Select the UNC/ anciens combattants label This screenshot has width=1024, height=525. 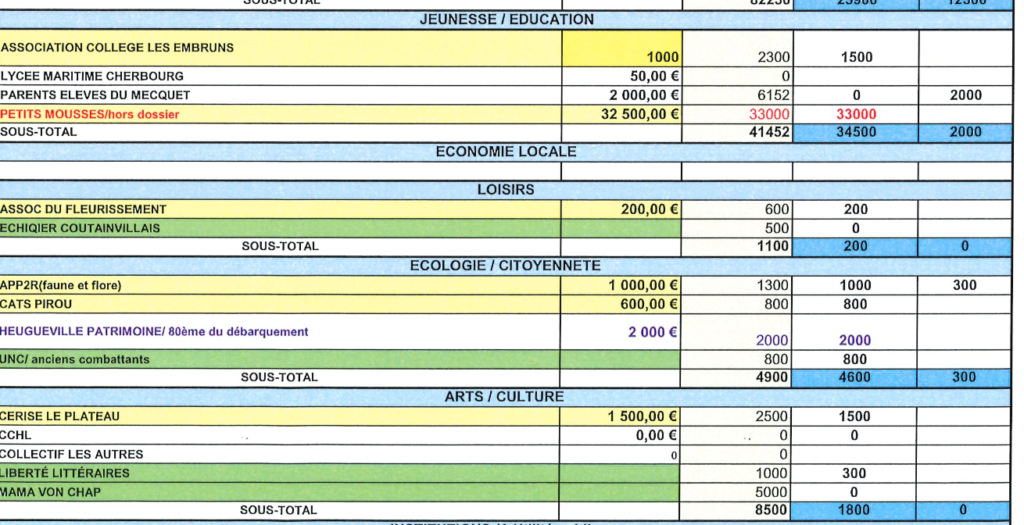(75, 360)
